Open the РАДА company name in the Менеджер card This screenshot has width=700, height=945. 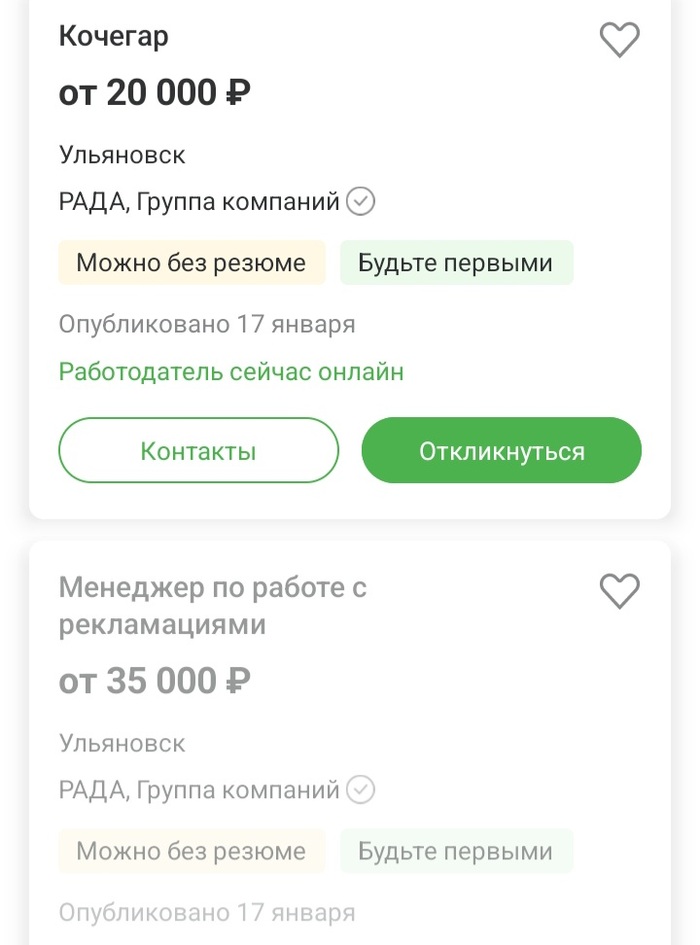(x=199, y=790)
